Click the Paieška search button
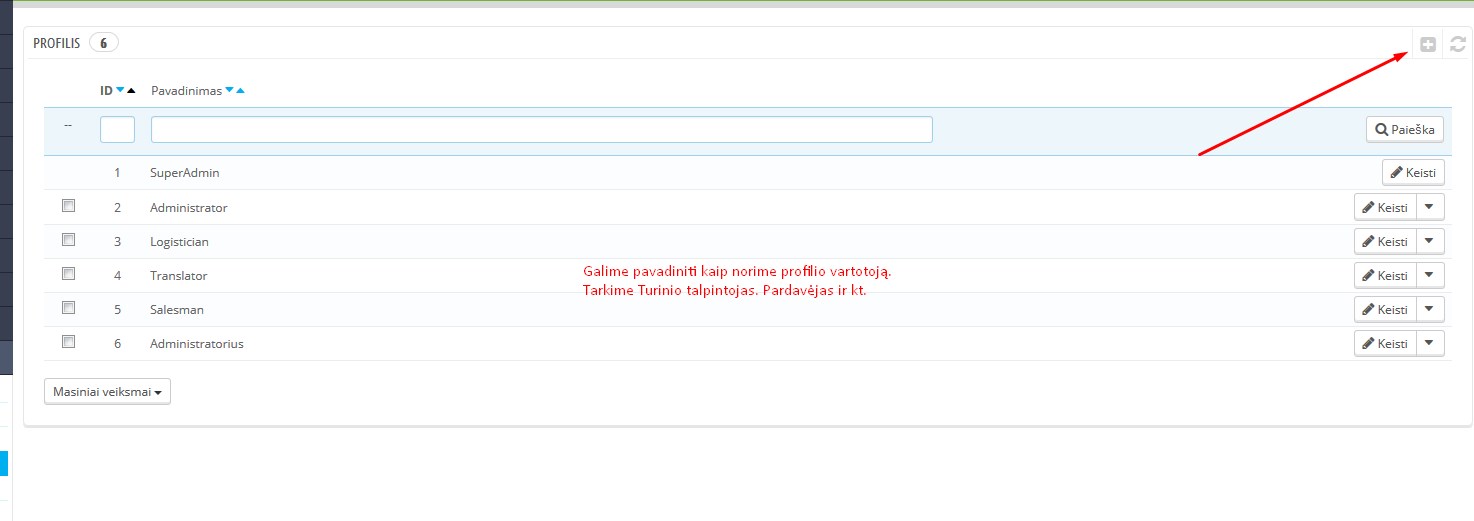The image size is (1474, 521). click(x=1405, y=130)
